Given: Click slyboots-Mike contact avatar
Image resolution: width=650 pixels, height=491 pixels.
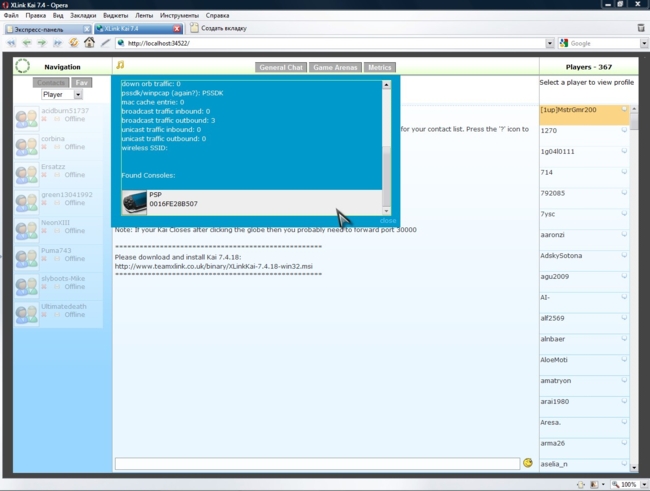Looking at the screenshot, I should pos(27,286).
